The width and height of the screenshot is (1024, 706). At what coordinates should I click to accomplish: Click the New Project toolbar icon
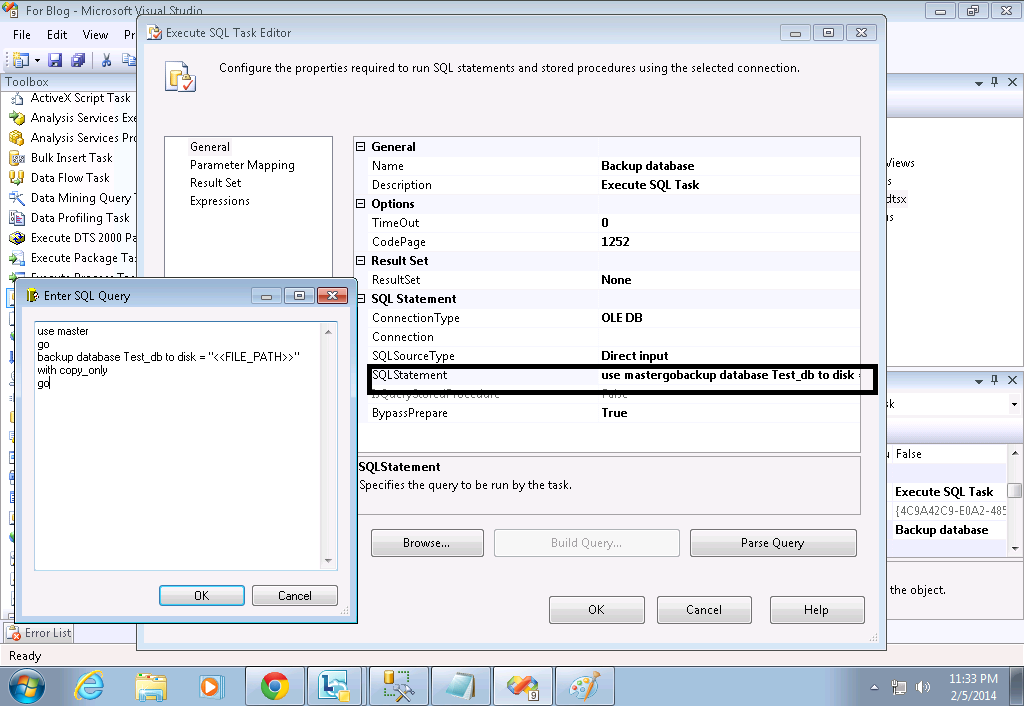pos(20,60)
